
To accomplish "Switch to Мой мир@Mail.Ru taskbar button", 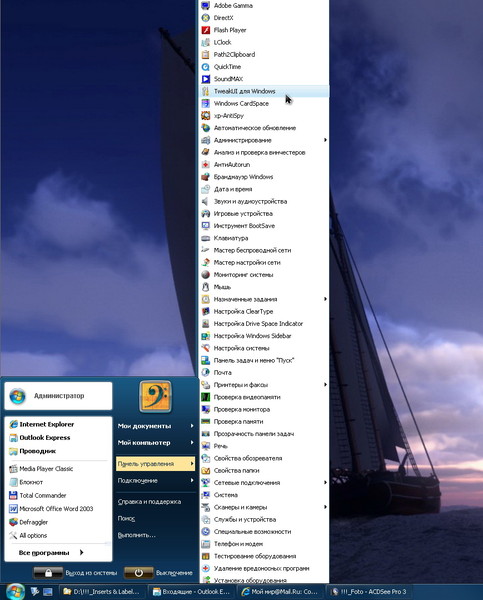I will pos(280,592).
